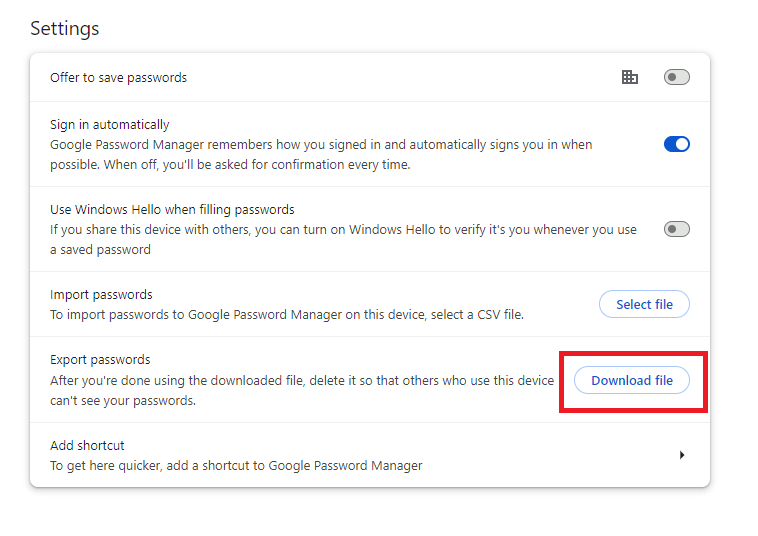758x536 pixels.
Task: Expand Add shortcut using the arrow
Action: (x=682, y=455)
